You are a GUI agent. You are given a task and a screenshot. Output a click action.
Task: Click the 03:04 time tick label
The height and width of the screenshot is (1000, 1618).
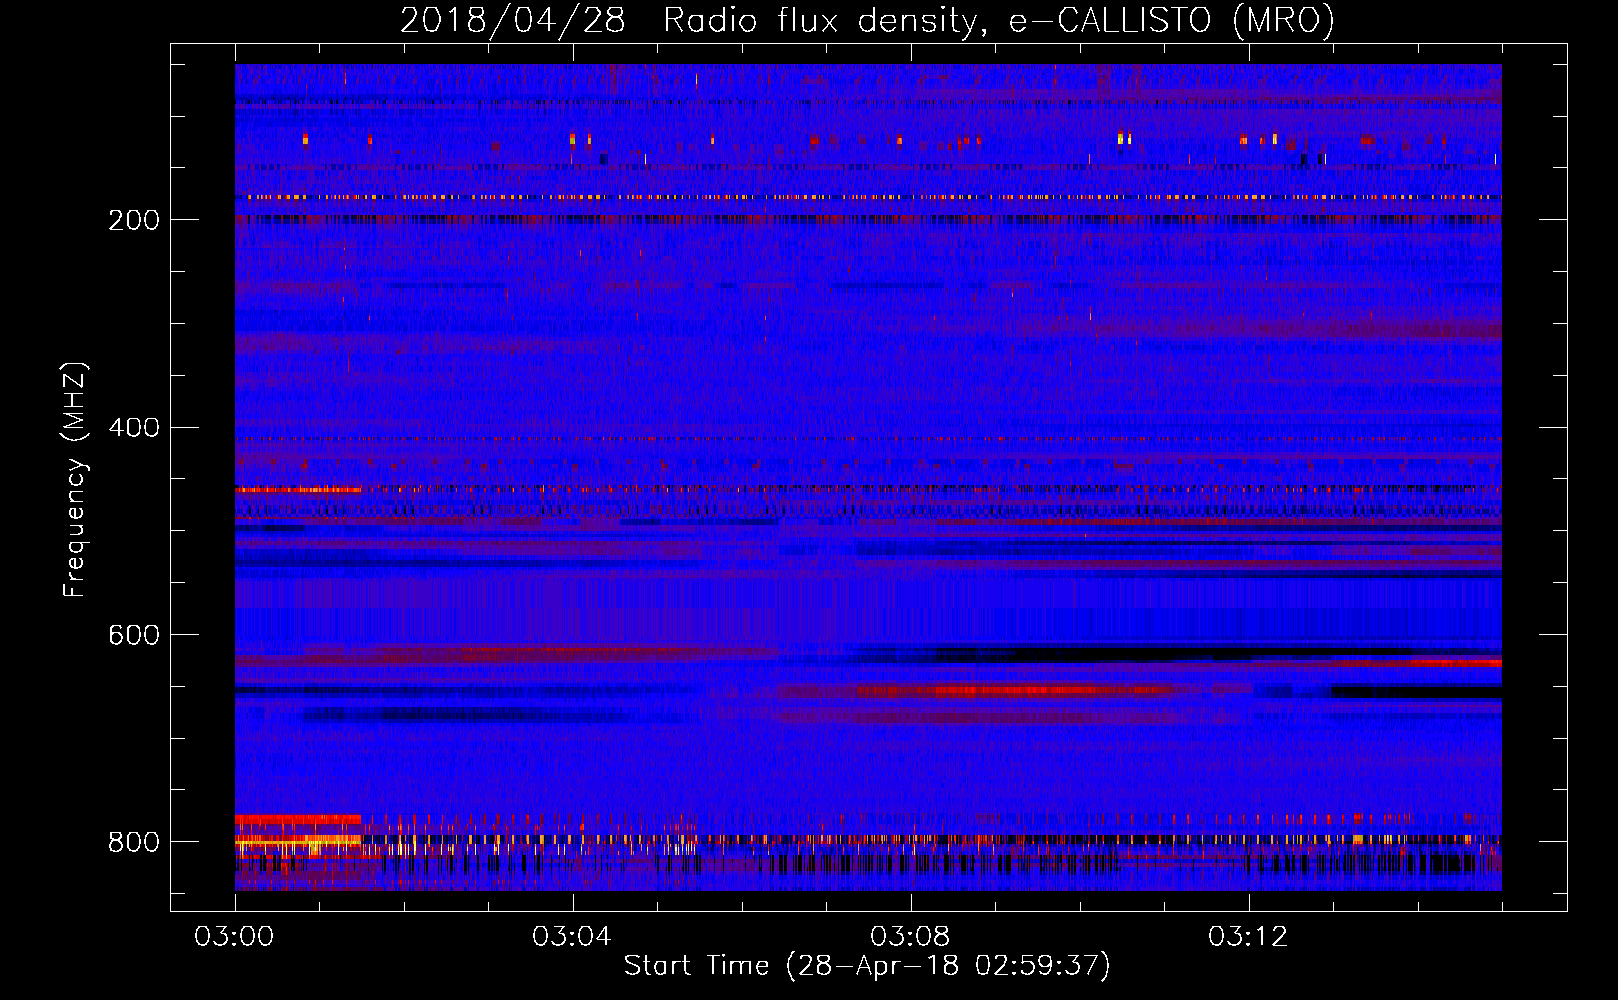point(572,937)
